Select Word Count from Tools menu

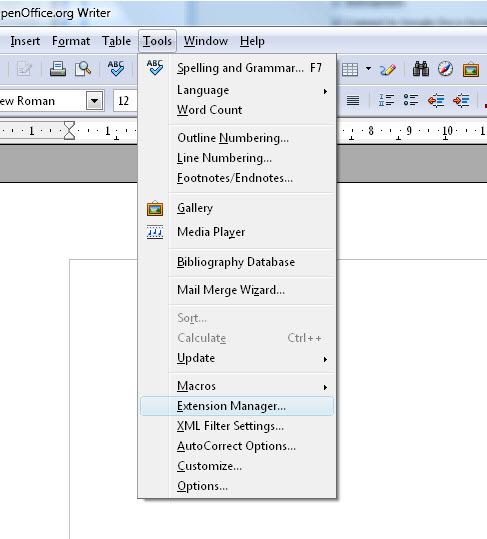[x=237, y=110]
